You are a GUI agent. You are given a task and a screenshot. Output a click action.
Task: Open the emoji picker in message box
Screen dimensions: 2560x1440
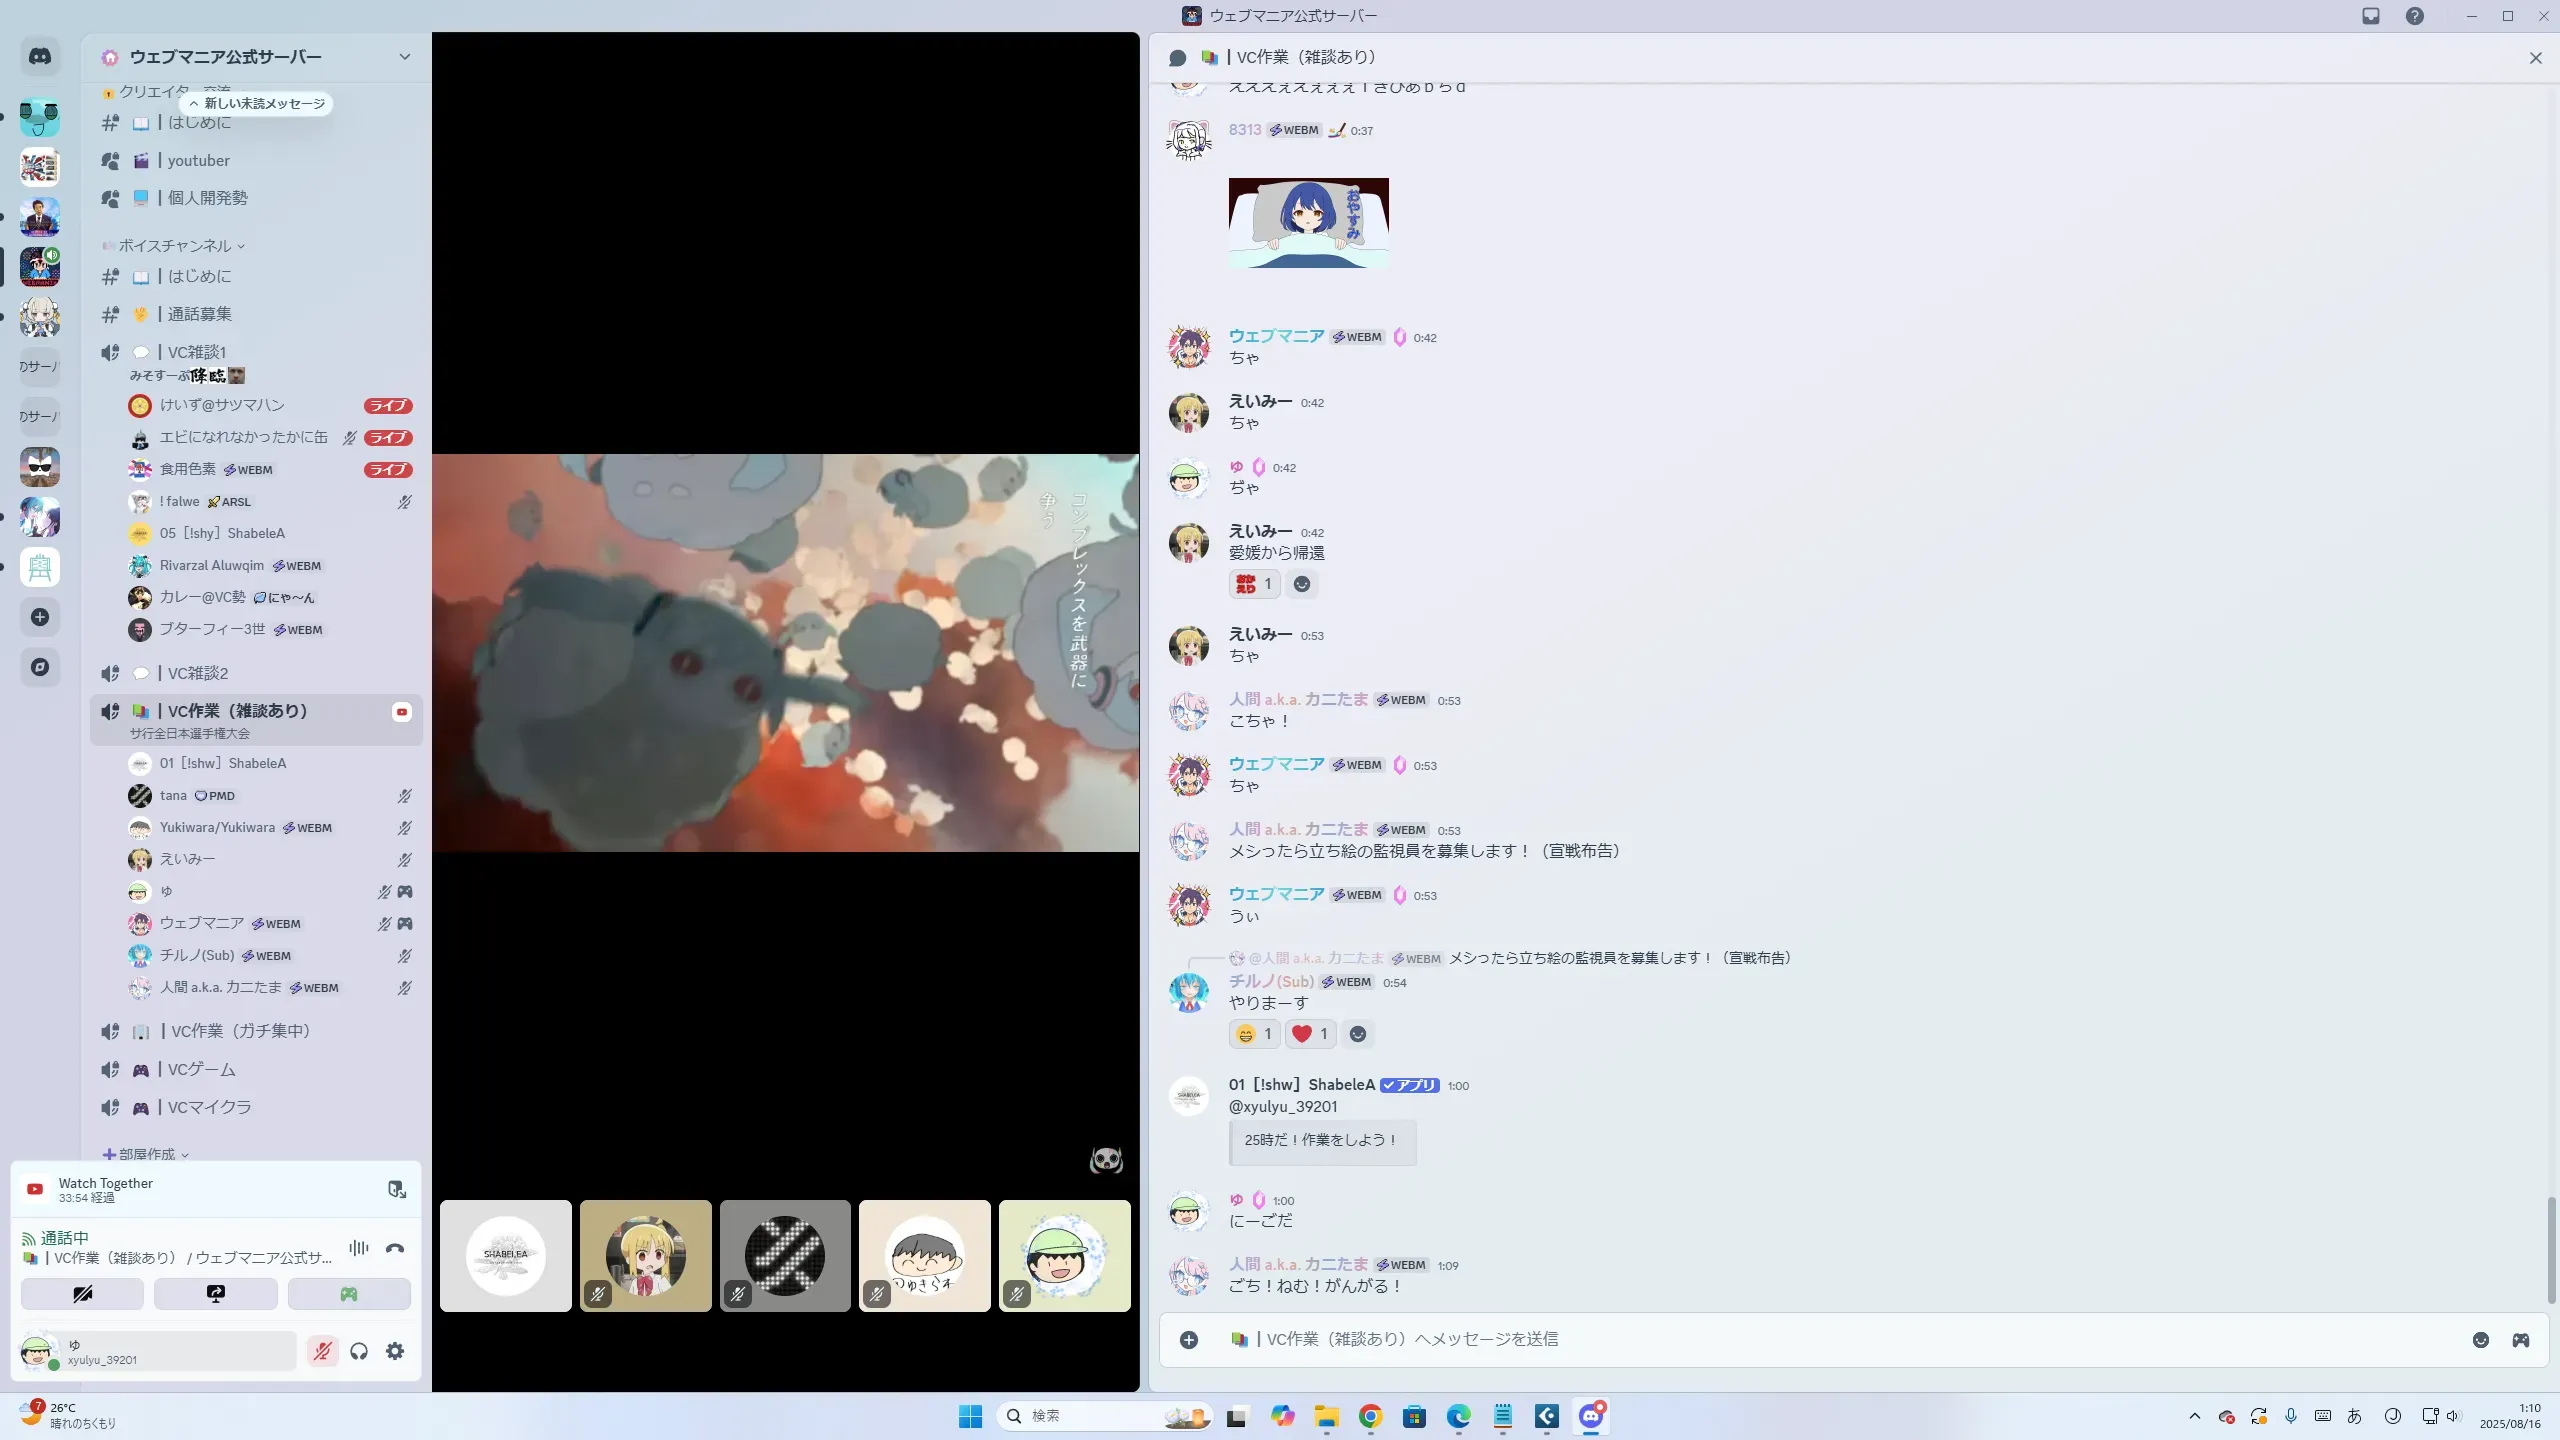pyautogui.click(x=2481, y=1340)
